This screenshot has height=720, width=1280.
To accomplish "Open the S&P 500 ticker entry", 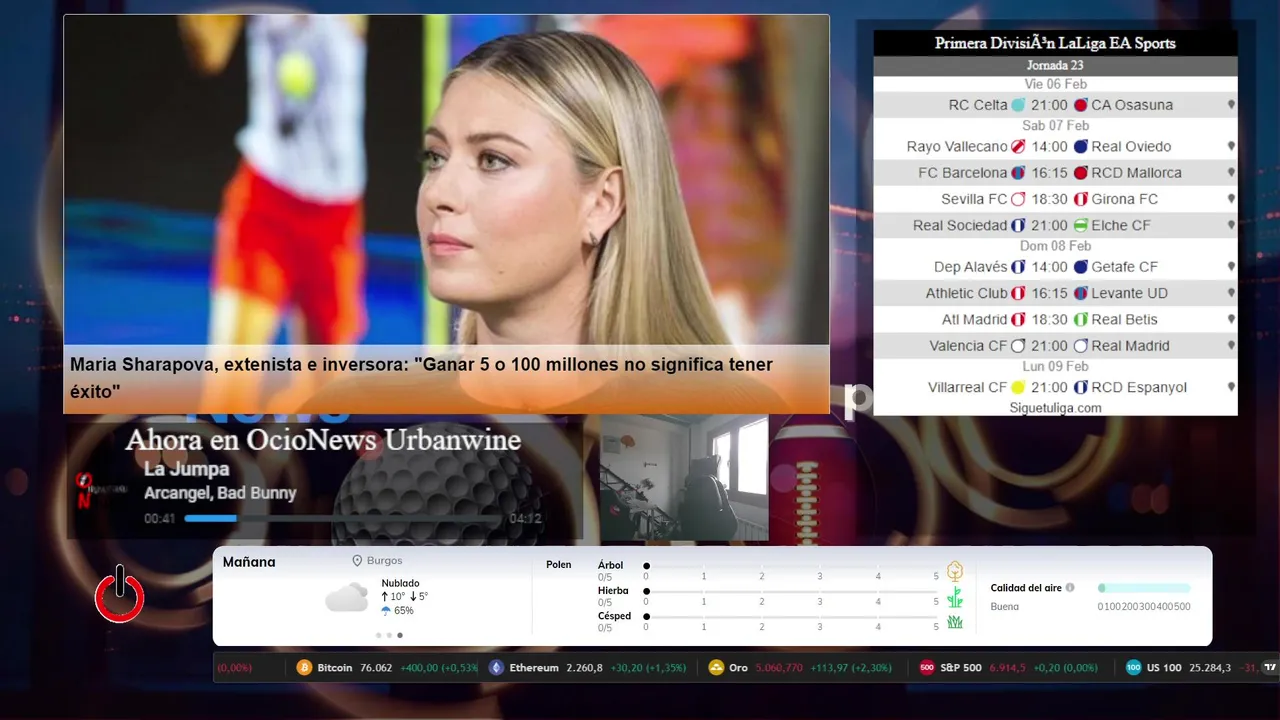I will point(1009,668).
